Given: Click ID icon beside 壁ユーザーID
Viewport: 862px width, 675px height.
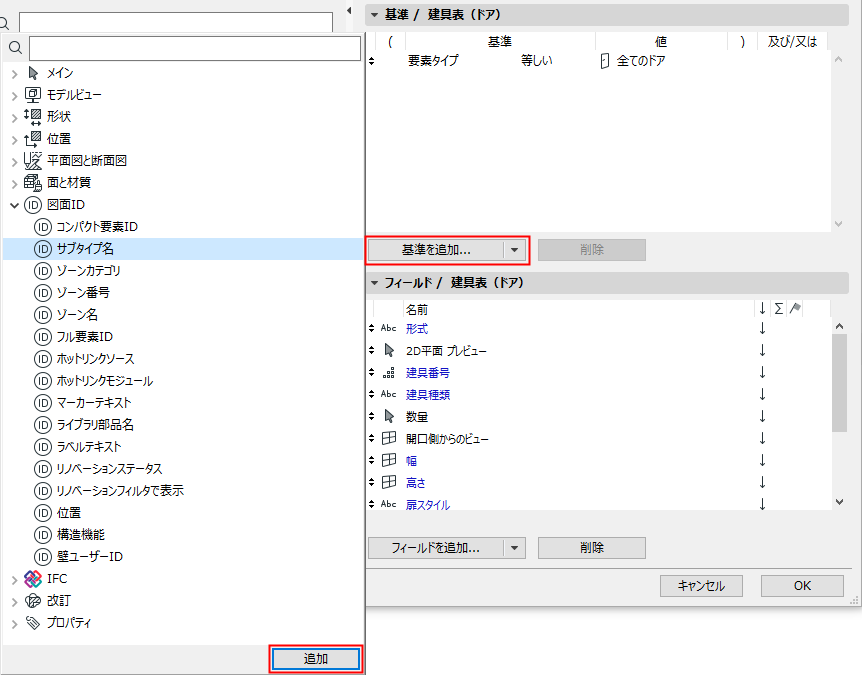Looking at the screenshot, I should (43, 556).
